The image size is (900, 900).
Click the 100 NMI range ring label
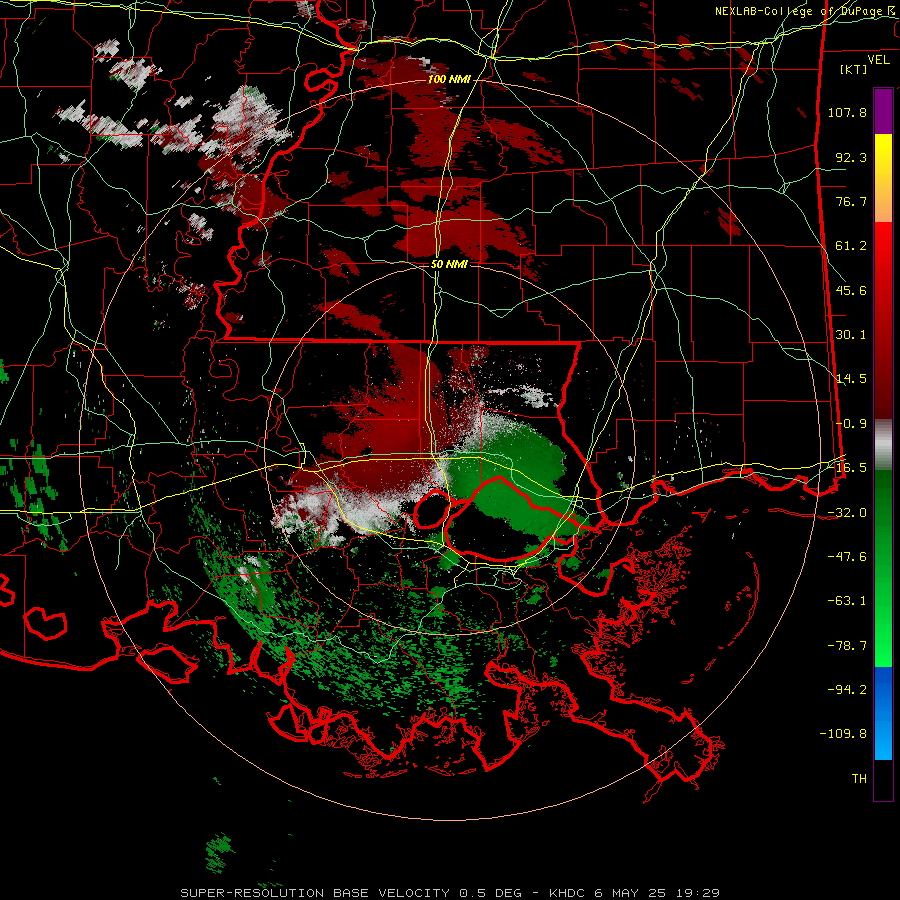449,79
